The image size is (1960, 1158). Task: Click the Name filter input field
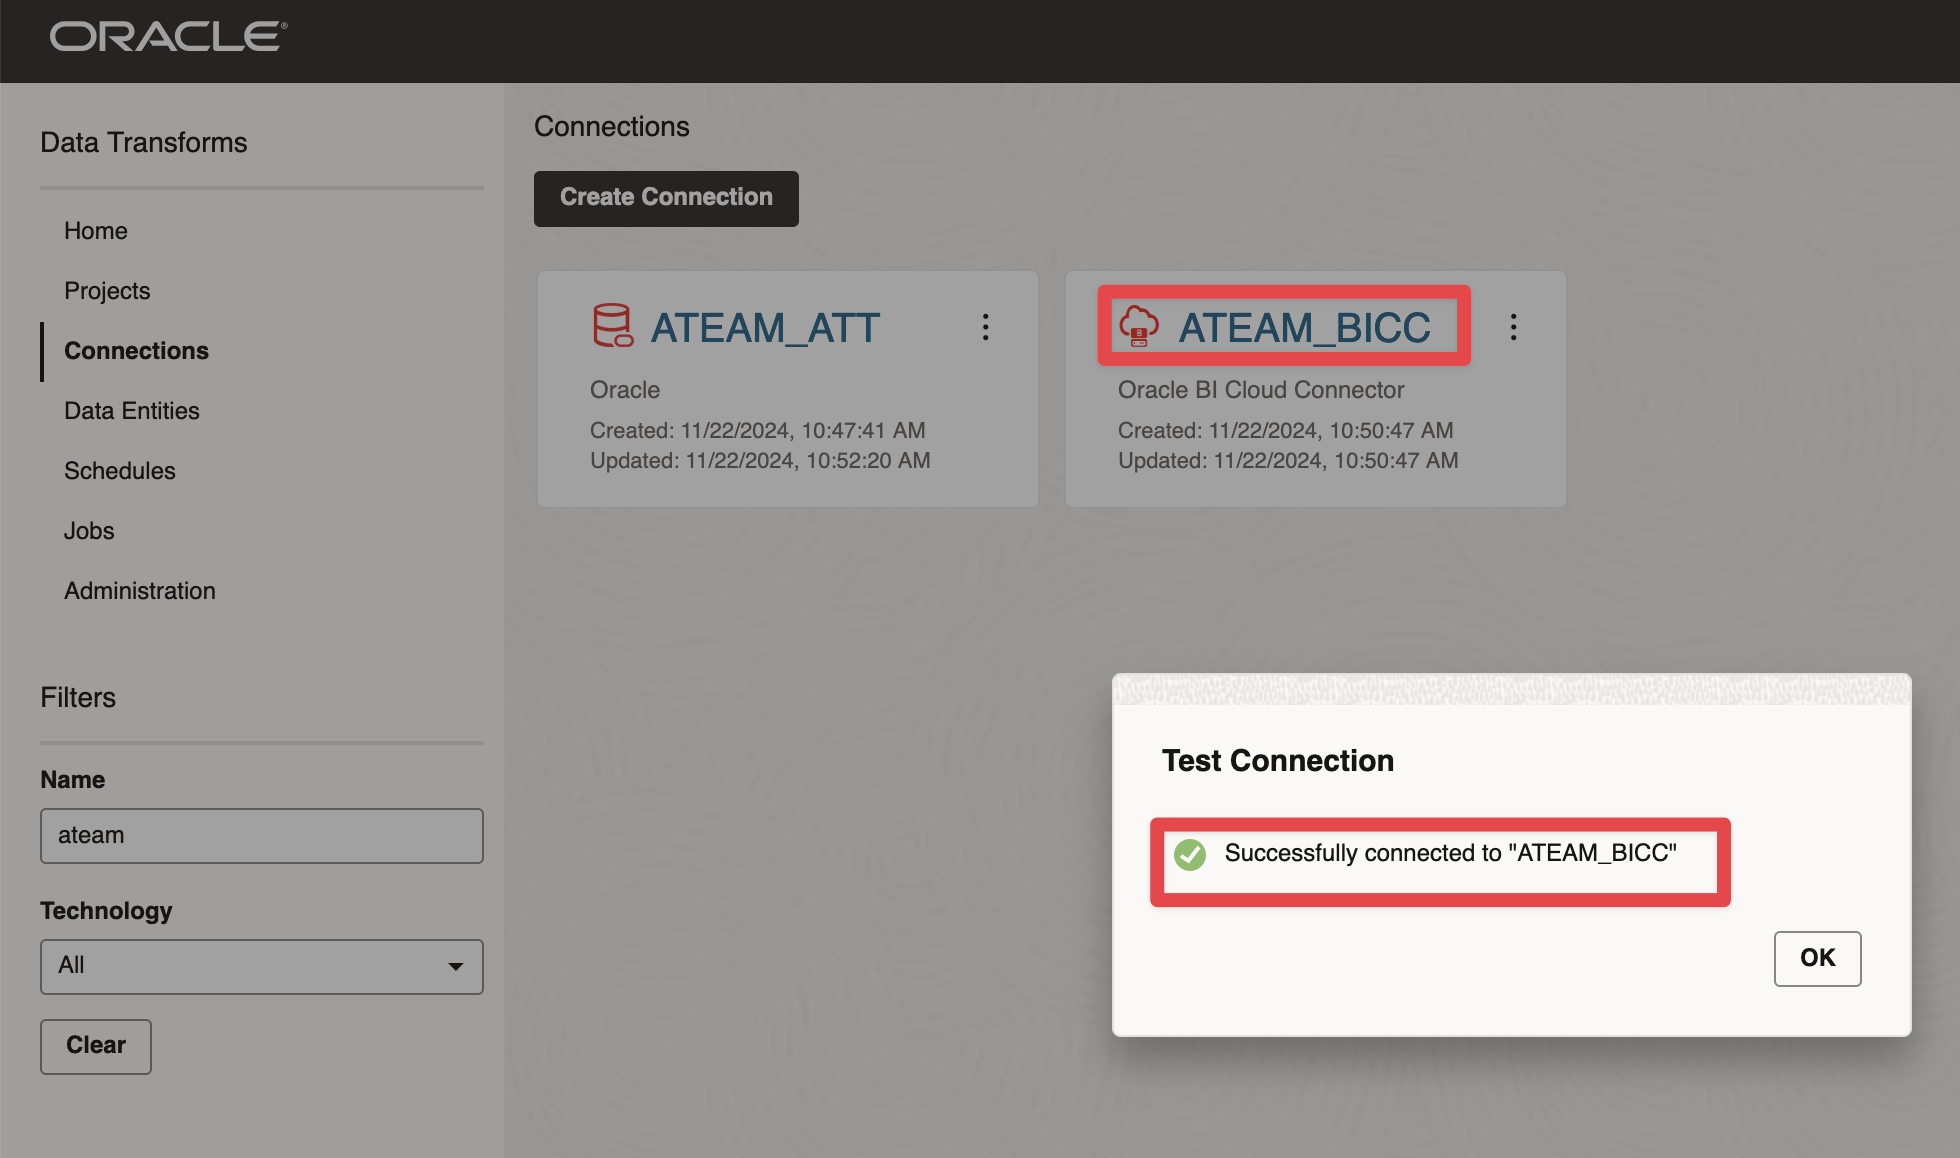coord(262,836)
